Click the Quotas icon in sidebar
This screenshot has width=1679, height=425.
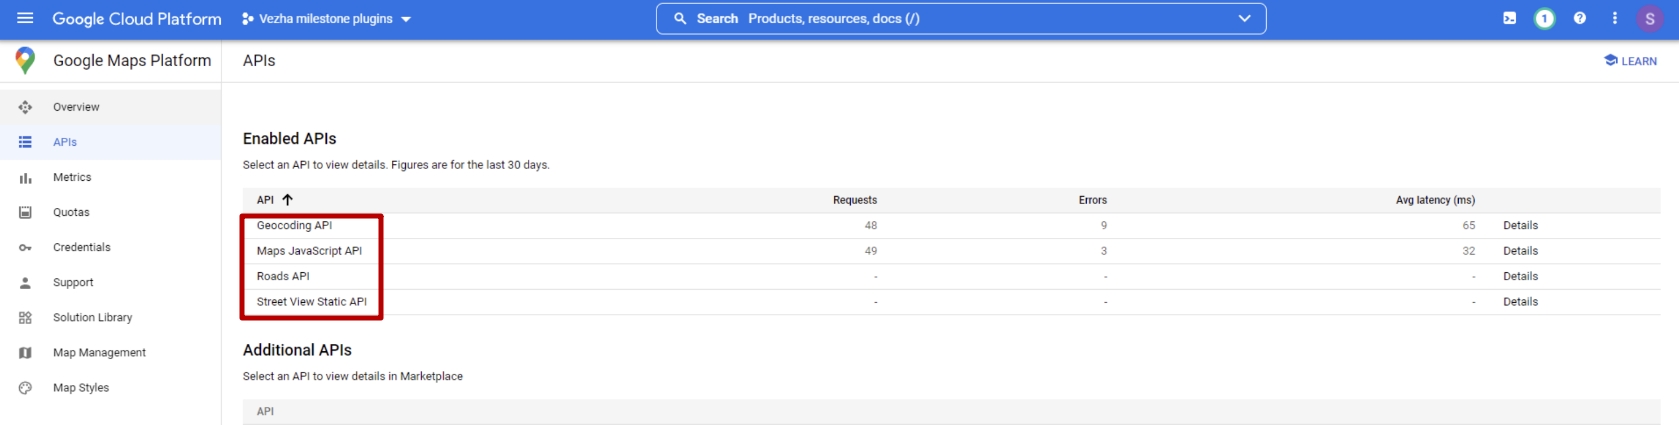tap(25, 212)
